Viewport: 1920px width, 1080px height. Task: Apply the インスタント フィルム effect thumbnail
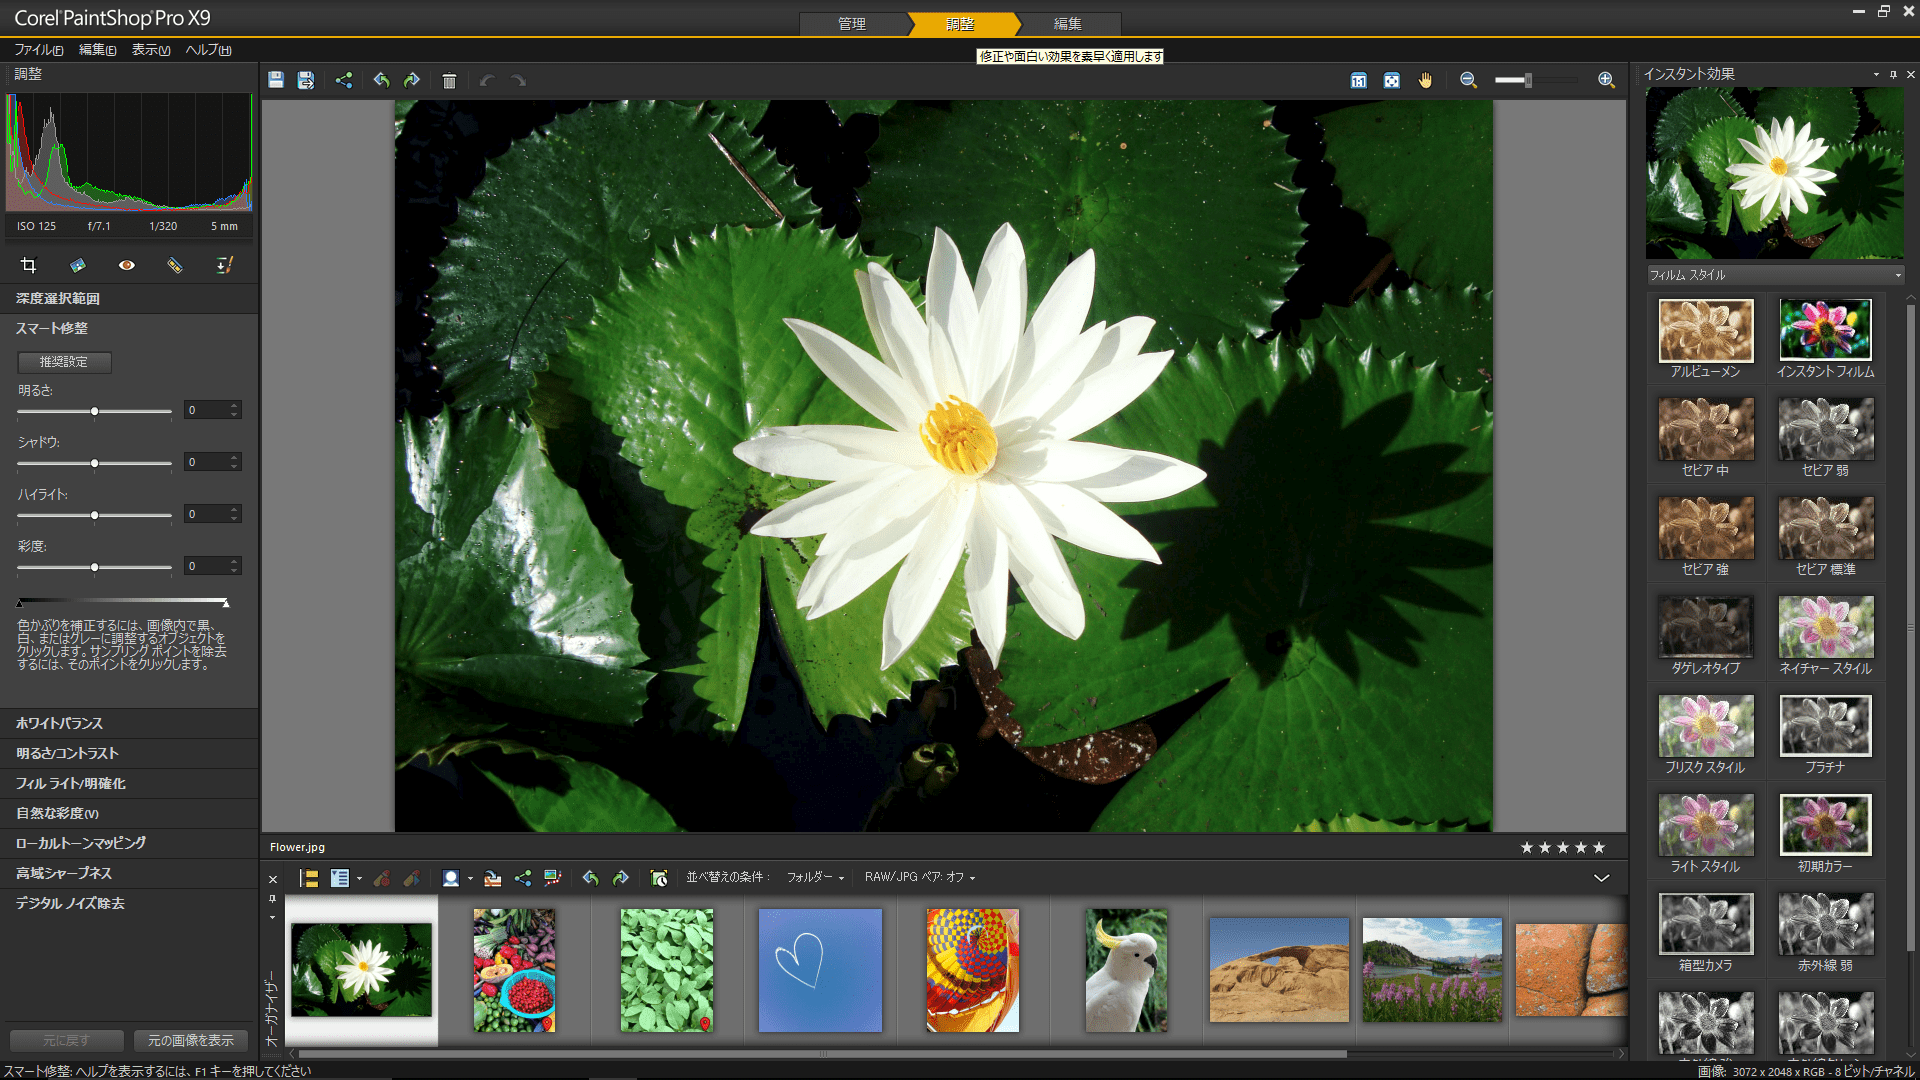coord(1825,331)
